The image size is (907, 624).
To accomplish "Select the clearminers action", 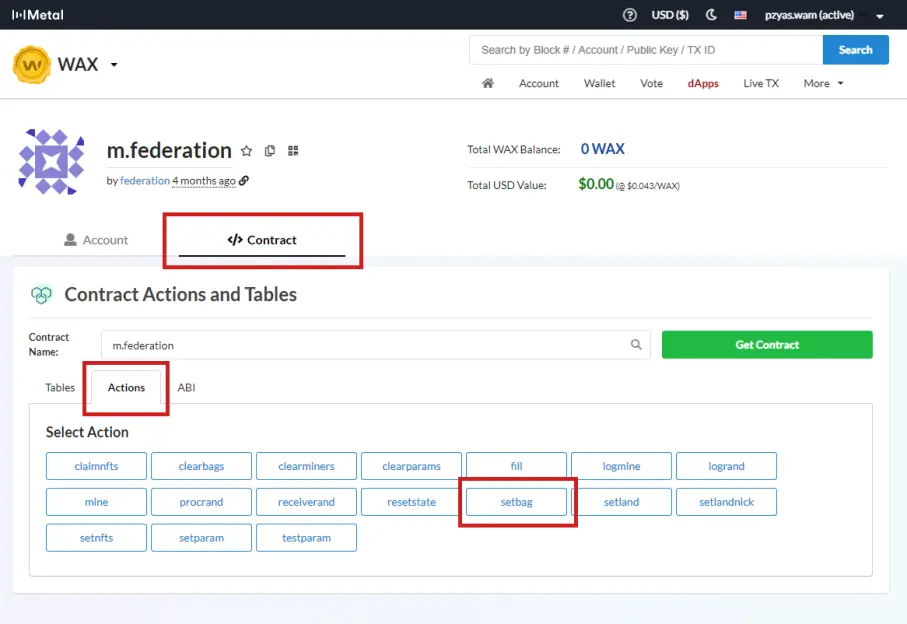I will 306,466.
